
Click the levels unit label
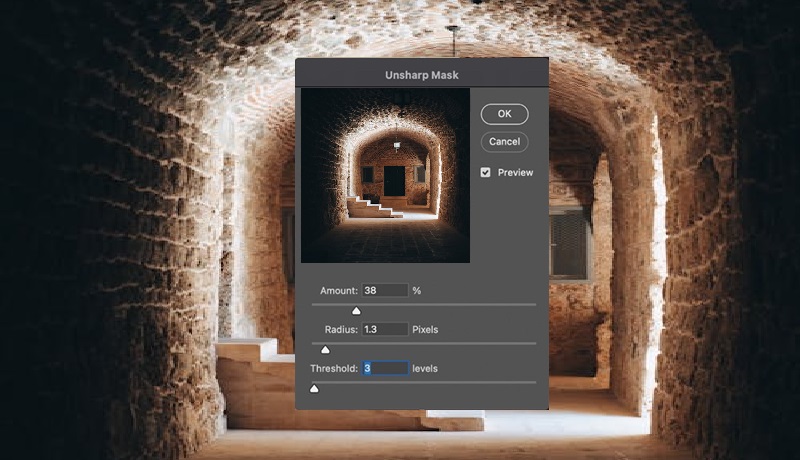pyautogui.click(x=425, y=368)
